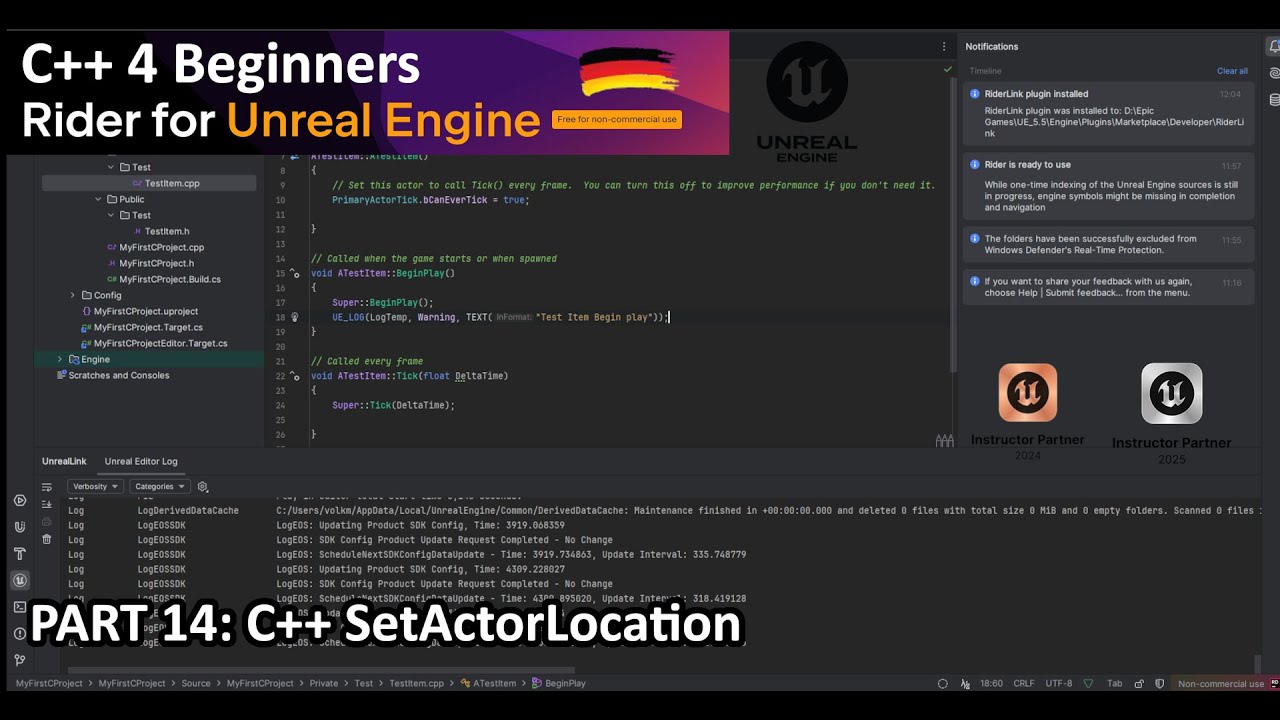Image resolution: width=1280 pixels, height=720 pixels.
Task: Click the gutter icon at line 18
Action: pos(294,317)
